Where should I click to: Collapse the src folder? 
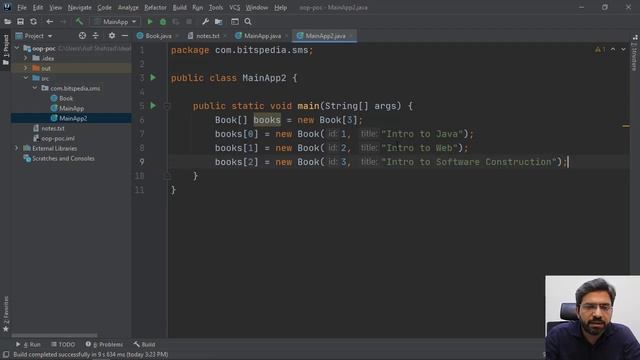26,78
